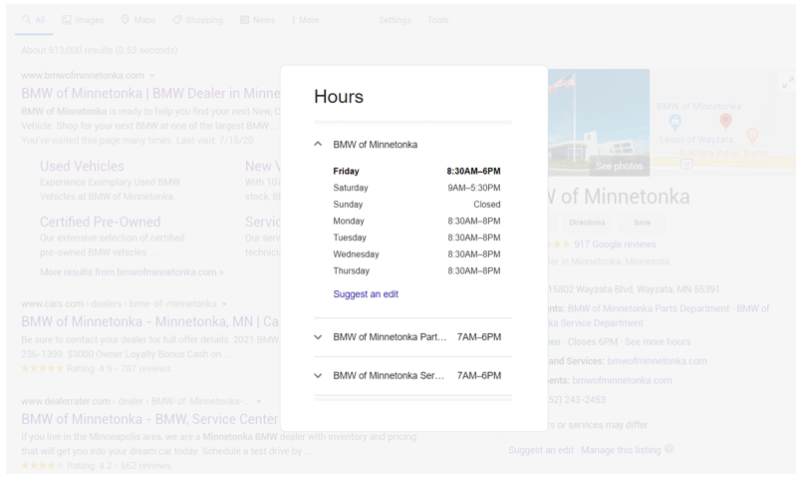This screenshot has width=804, height=480.
Task: Select the All search tab
Action: pyautogui.click(x=34, y=20)
